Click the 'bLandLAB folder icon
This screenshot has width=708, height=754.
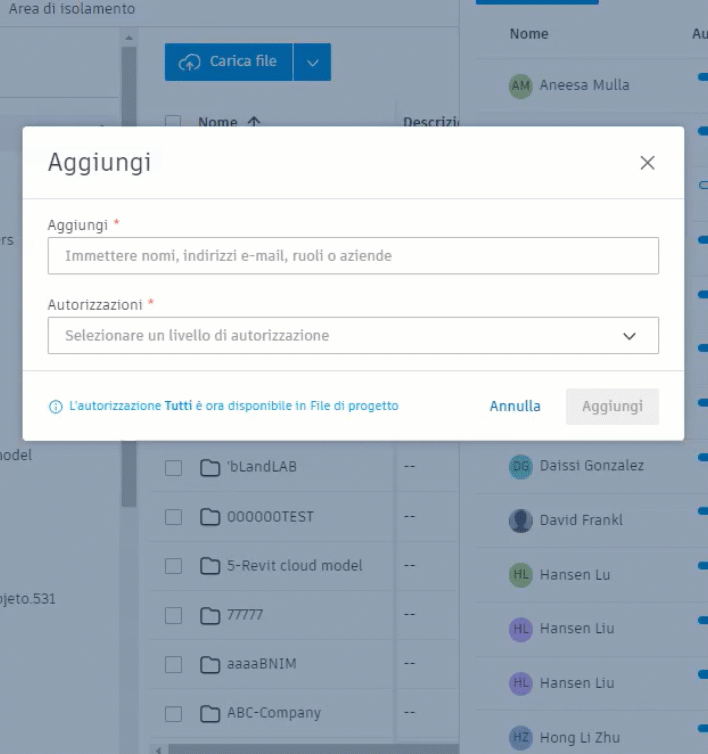tap(209, 467)
